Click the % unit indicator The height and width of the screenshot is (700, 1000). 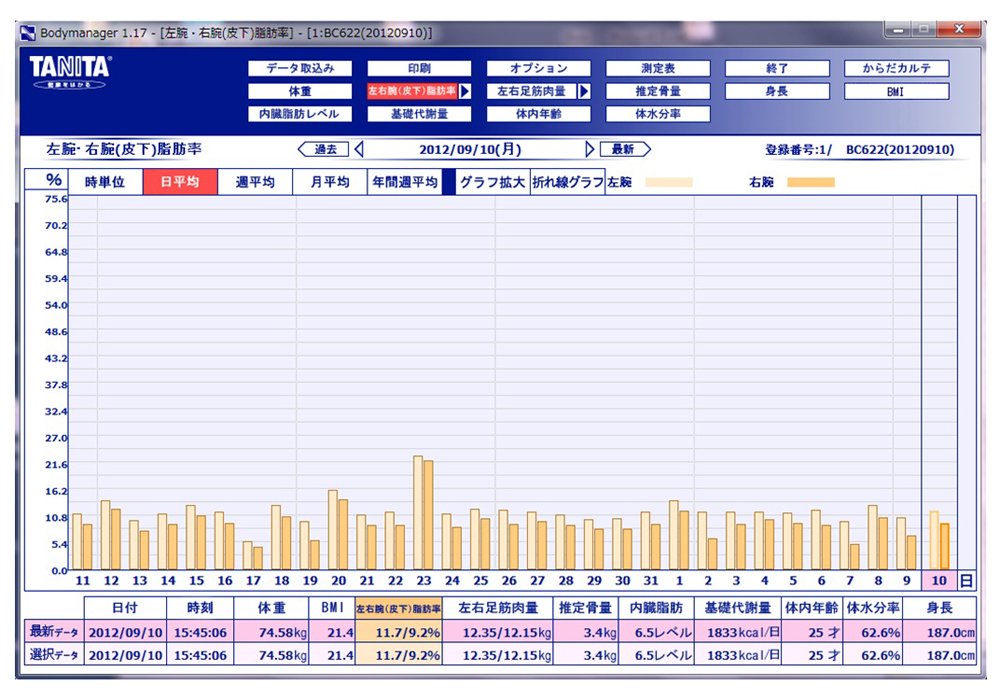click(54, 181)
